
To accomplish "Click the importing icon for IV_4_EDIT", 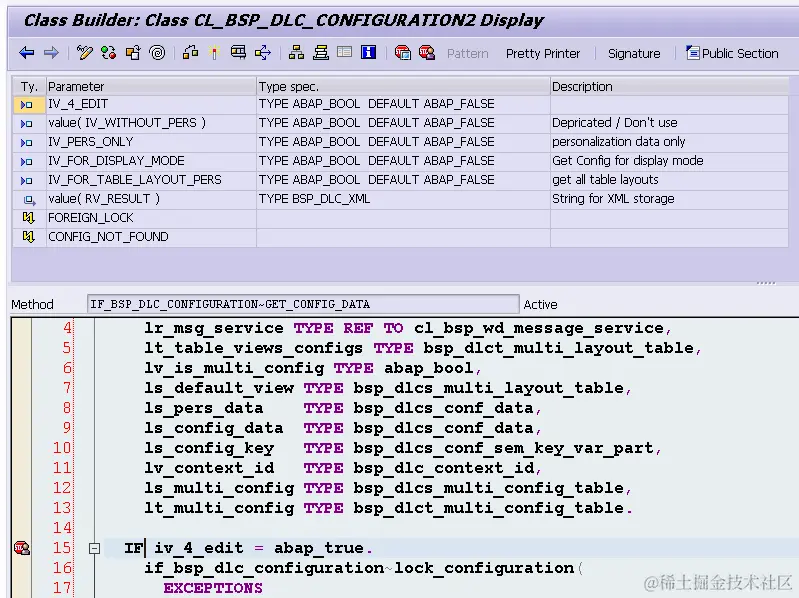I will coord(26,104).
